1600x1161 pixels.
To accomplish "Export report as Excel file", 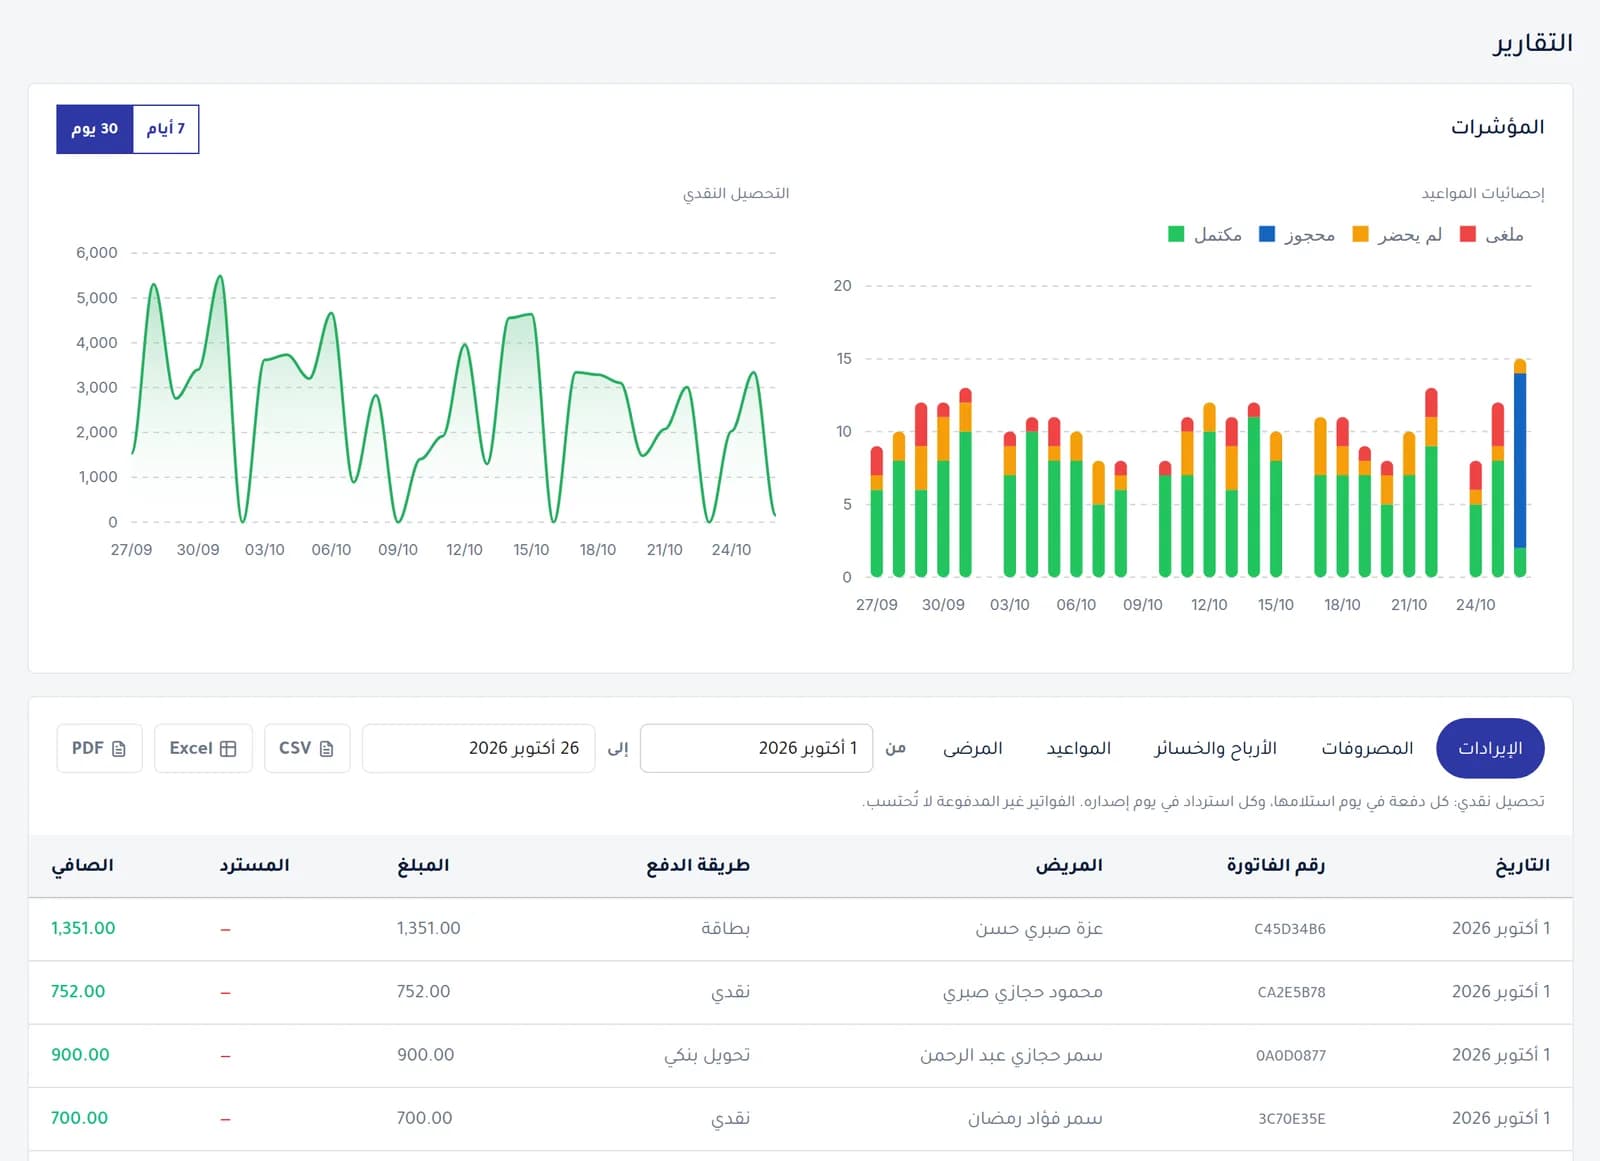I will pos(203,748).
